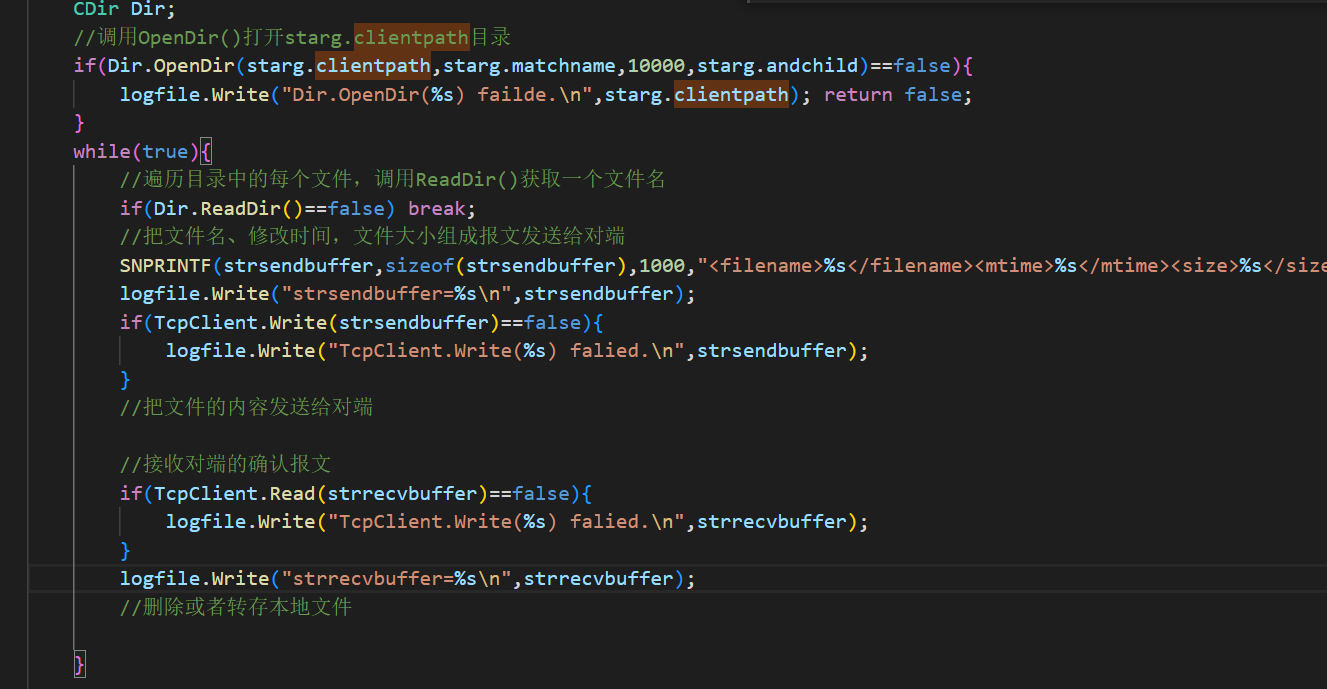Click 'matchname' in the OpenDir call
Viewport: 1327px width, 689px height.
point(563,66)
